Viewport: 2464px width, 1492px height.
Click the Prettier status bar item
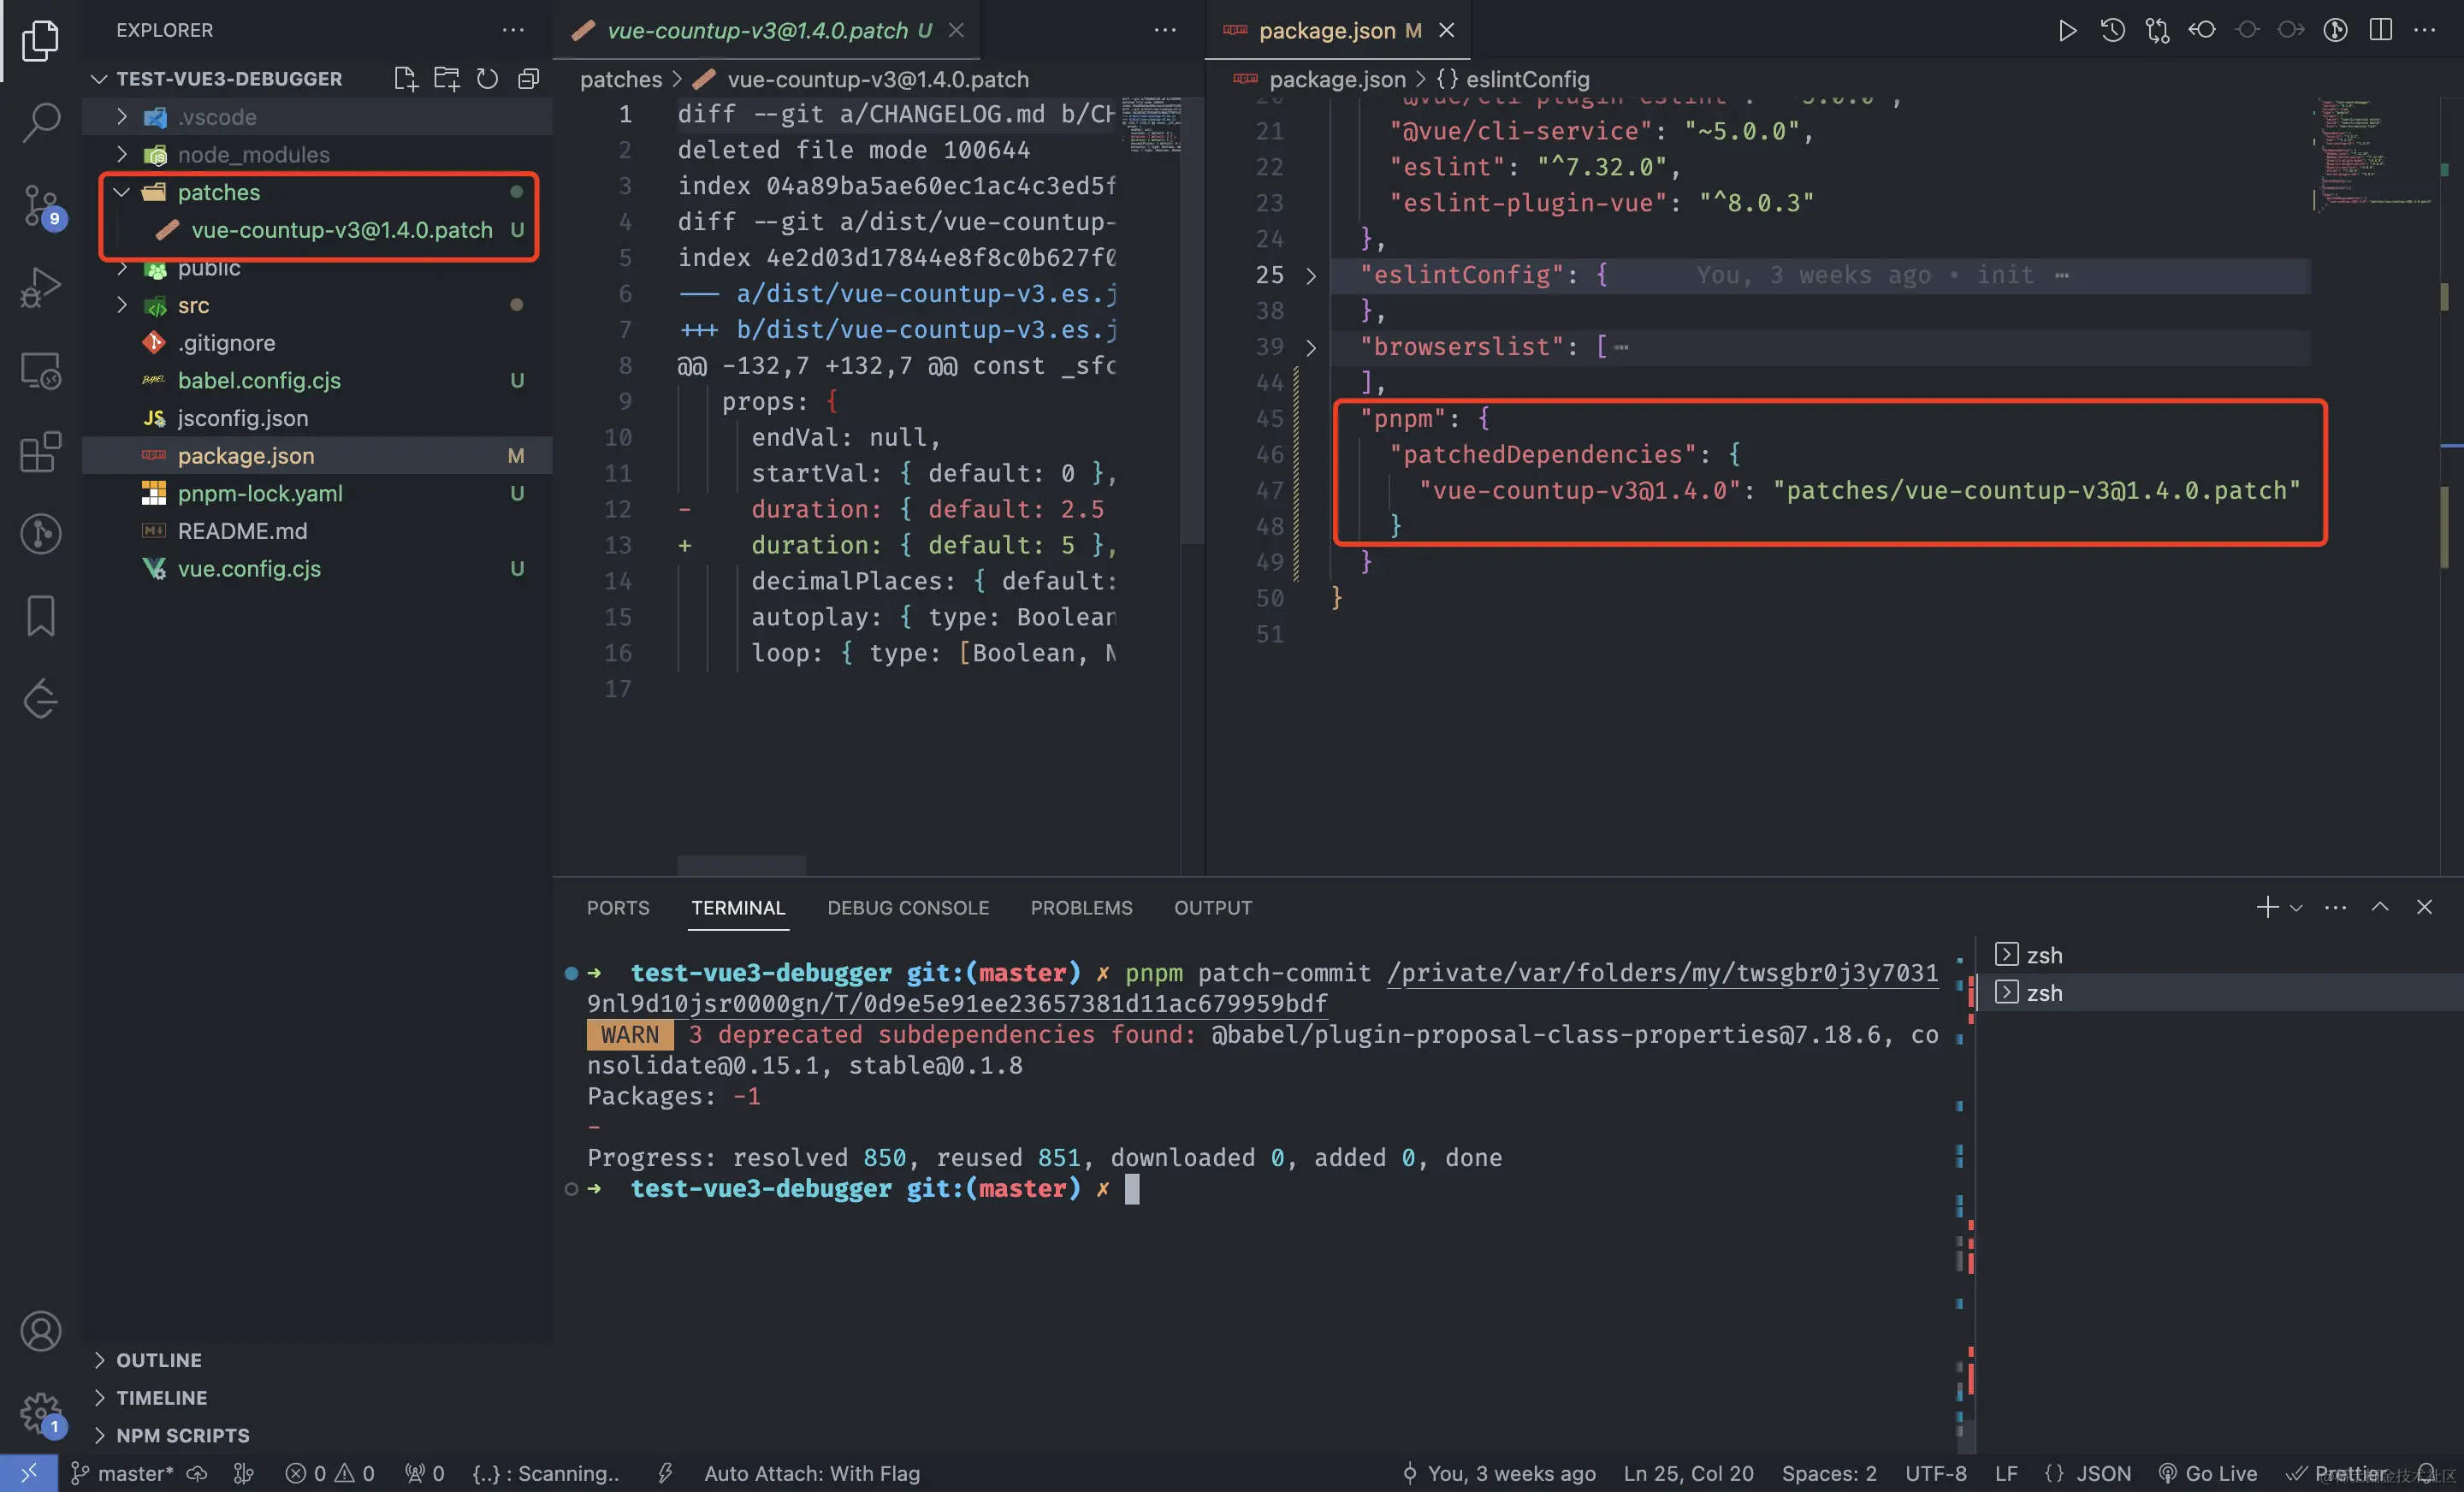pyautogui.click(x=2338, y=1473)
